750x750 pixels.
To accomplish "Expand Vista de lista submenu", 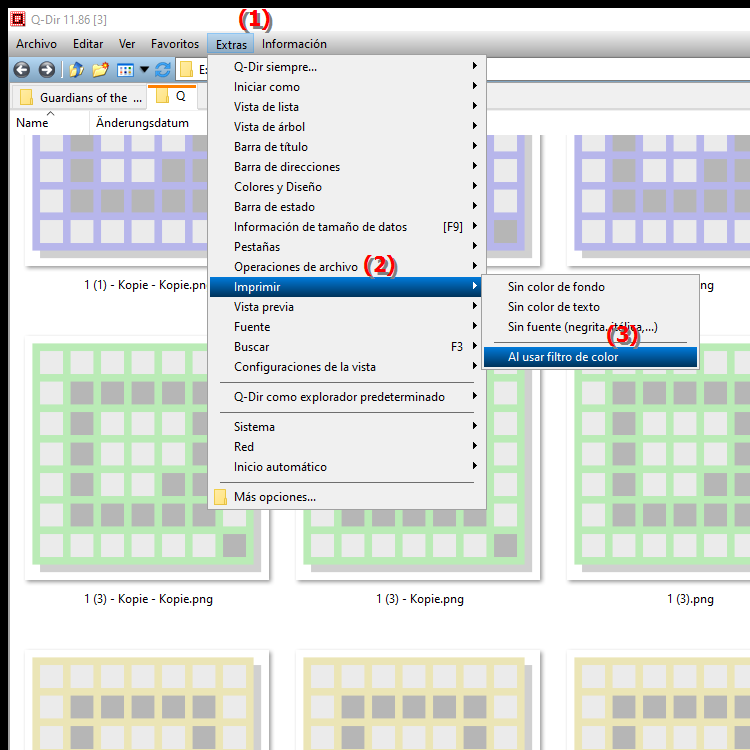I will [x=348, y=107].
